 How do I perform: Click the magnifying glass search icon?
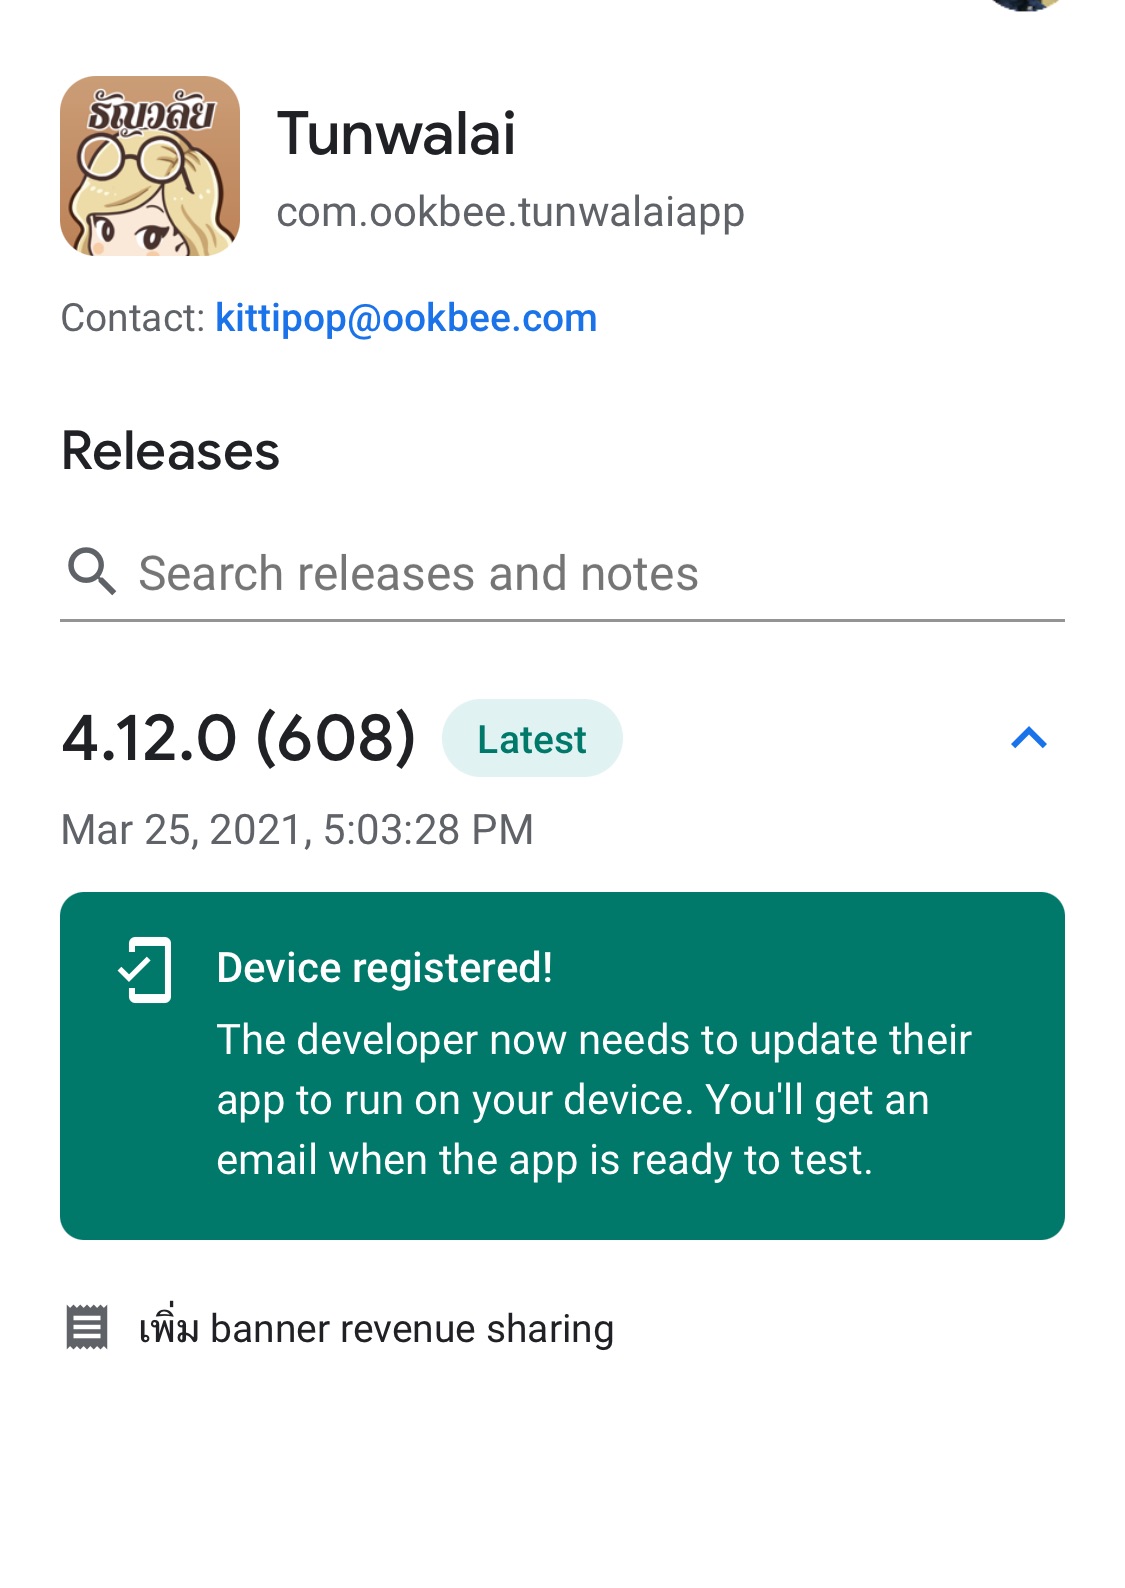(91, 572)
